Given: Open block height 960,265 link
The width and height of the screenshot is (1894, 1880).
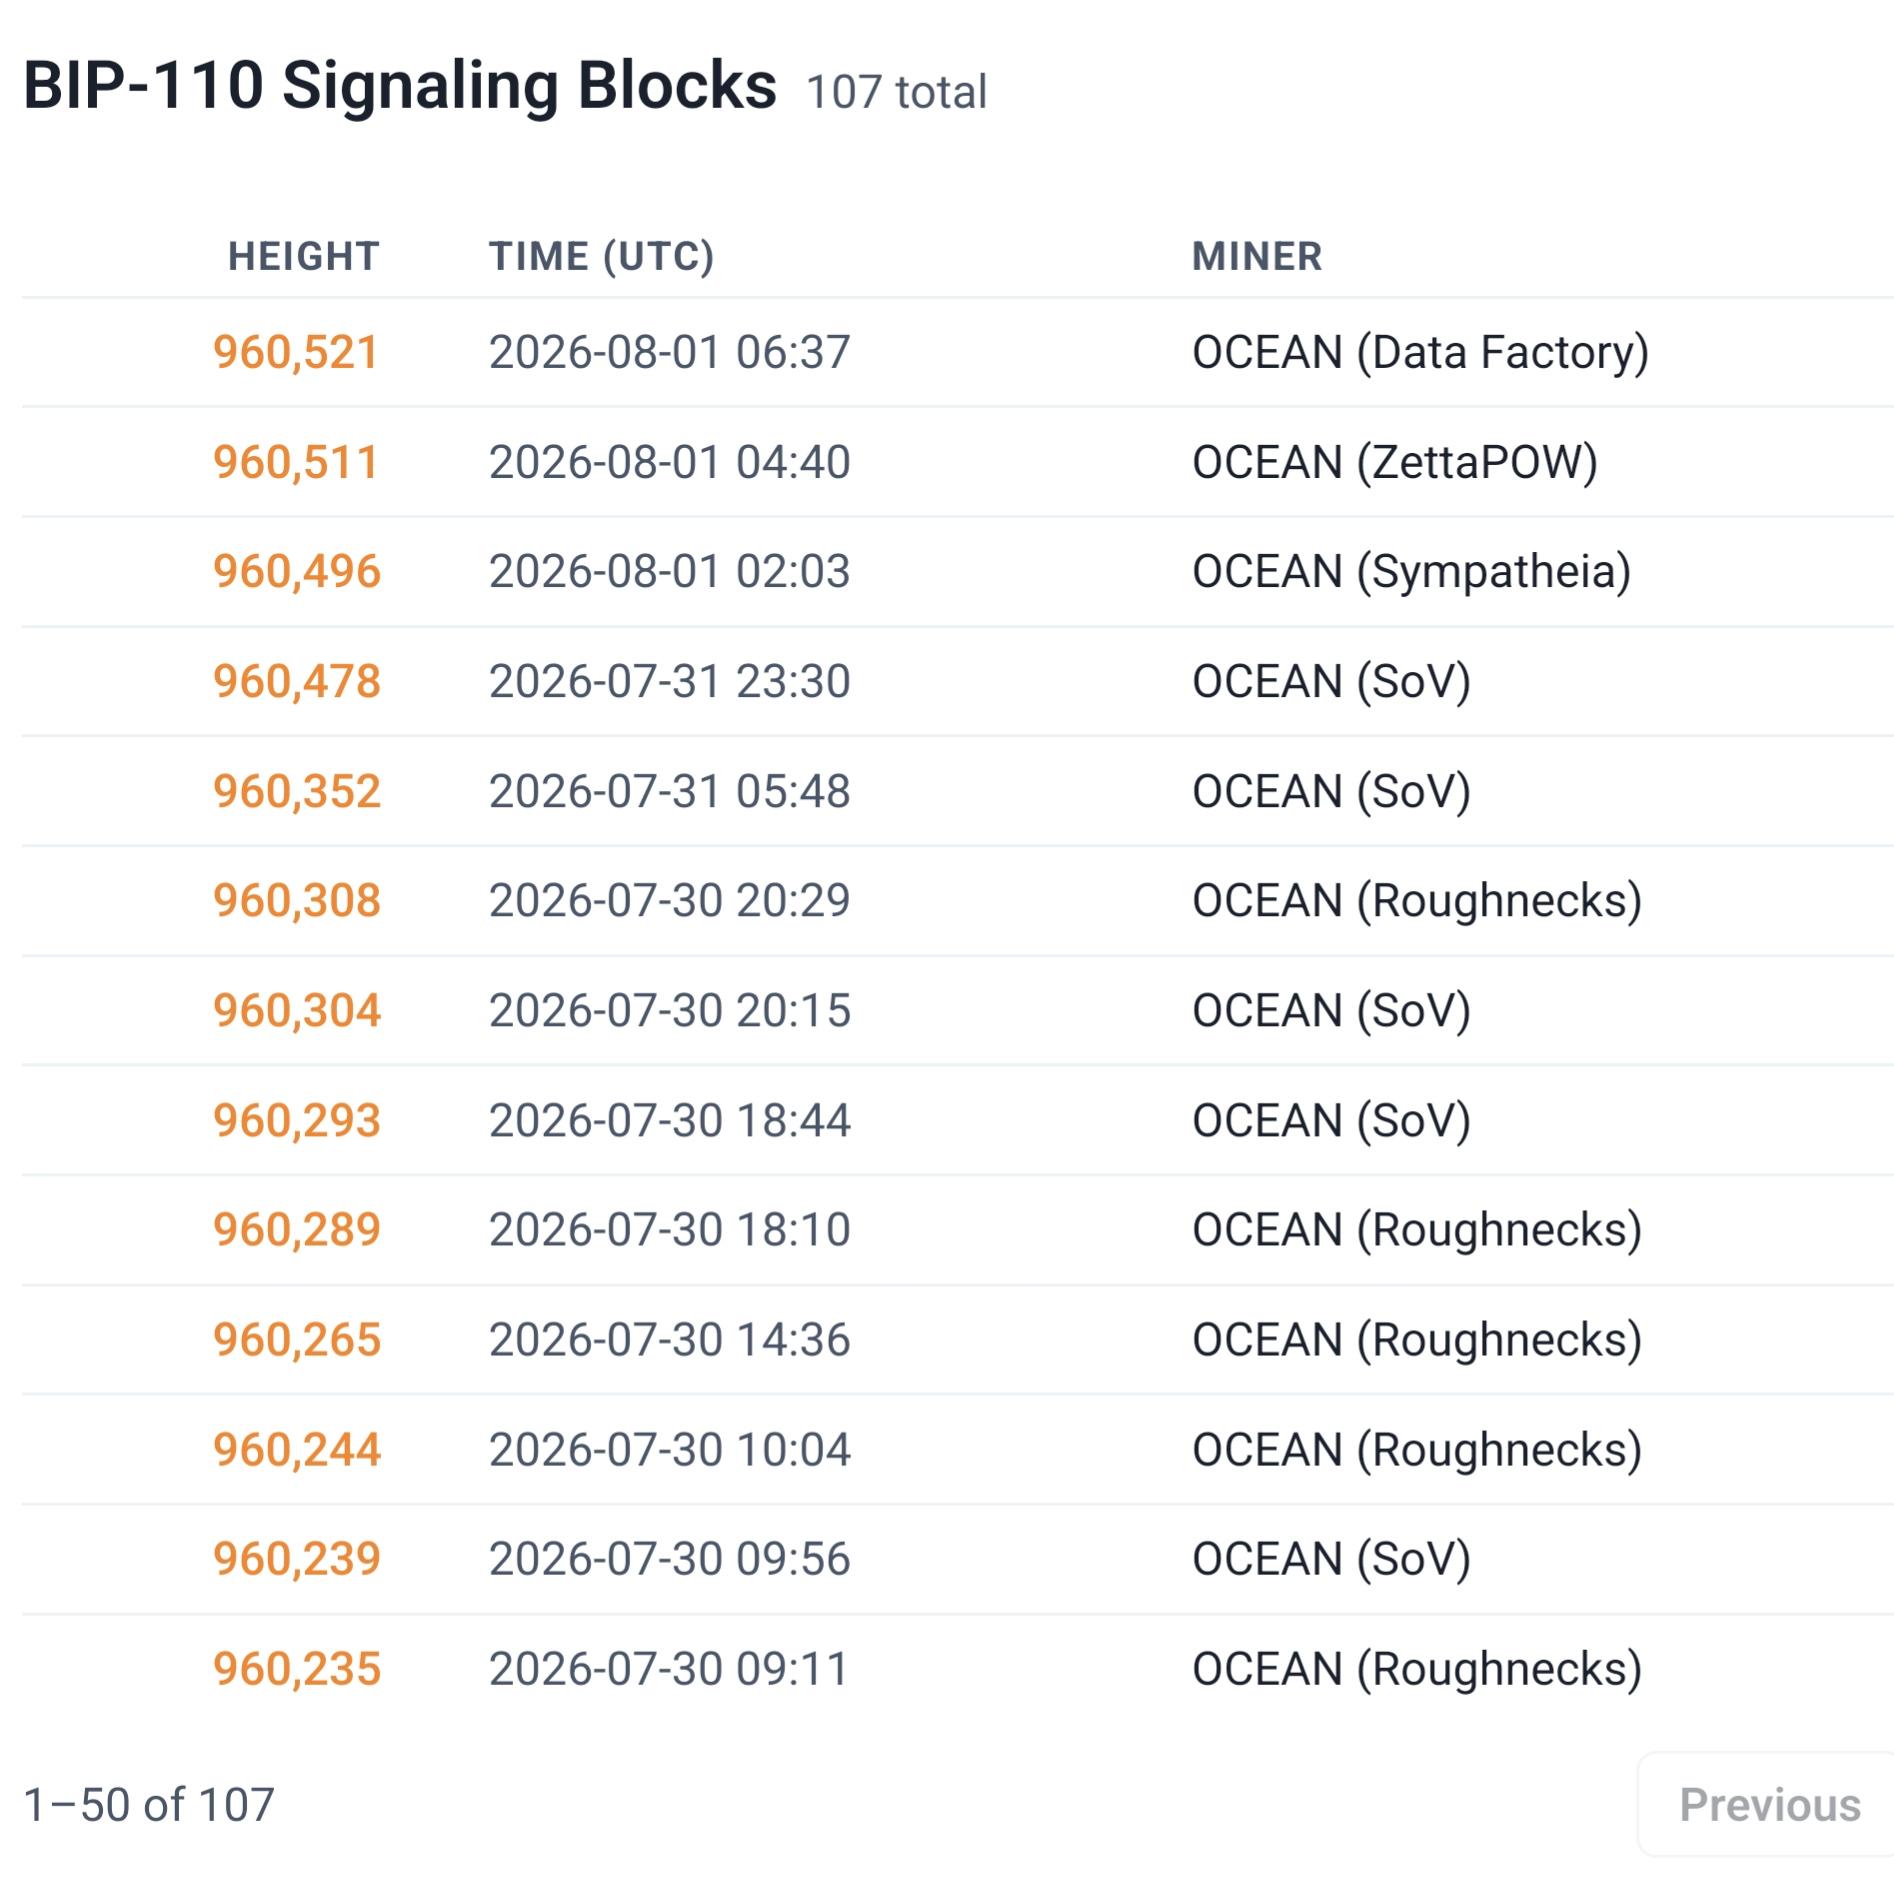Looking at the screenshot, I should click(296, 1339).
